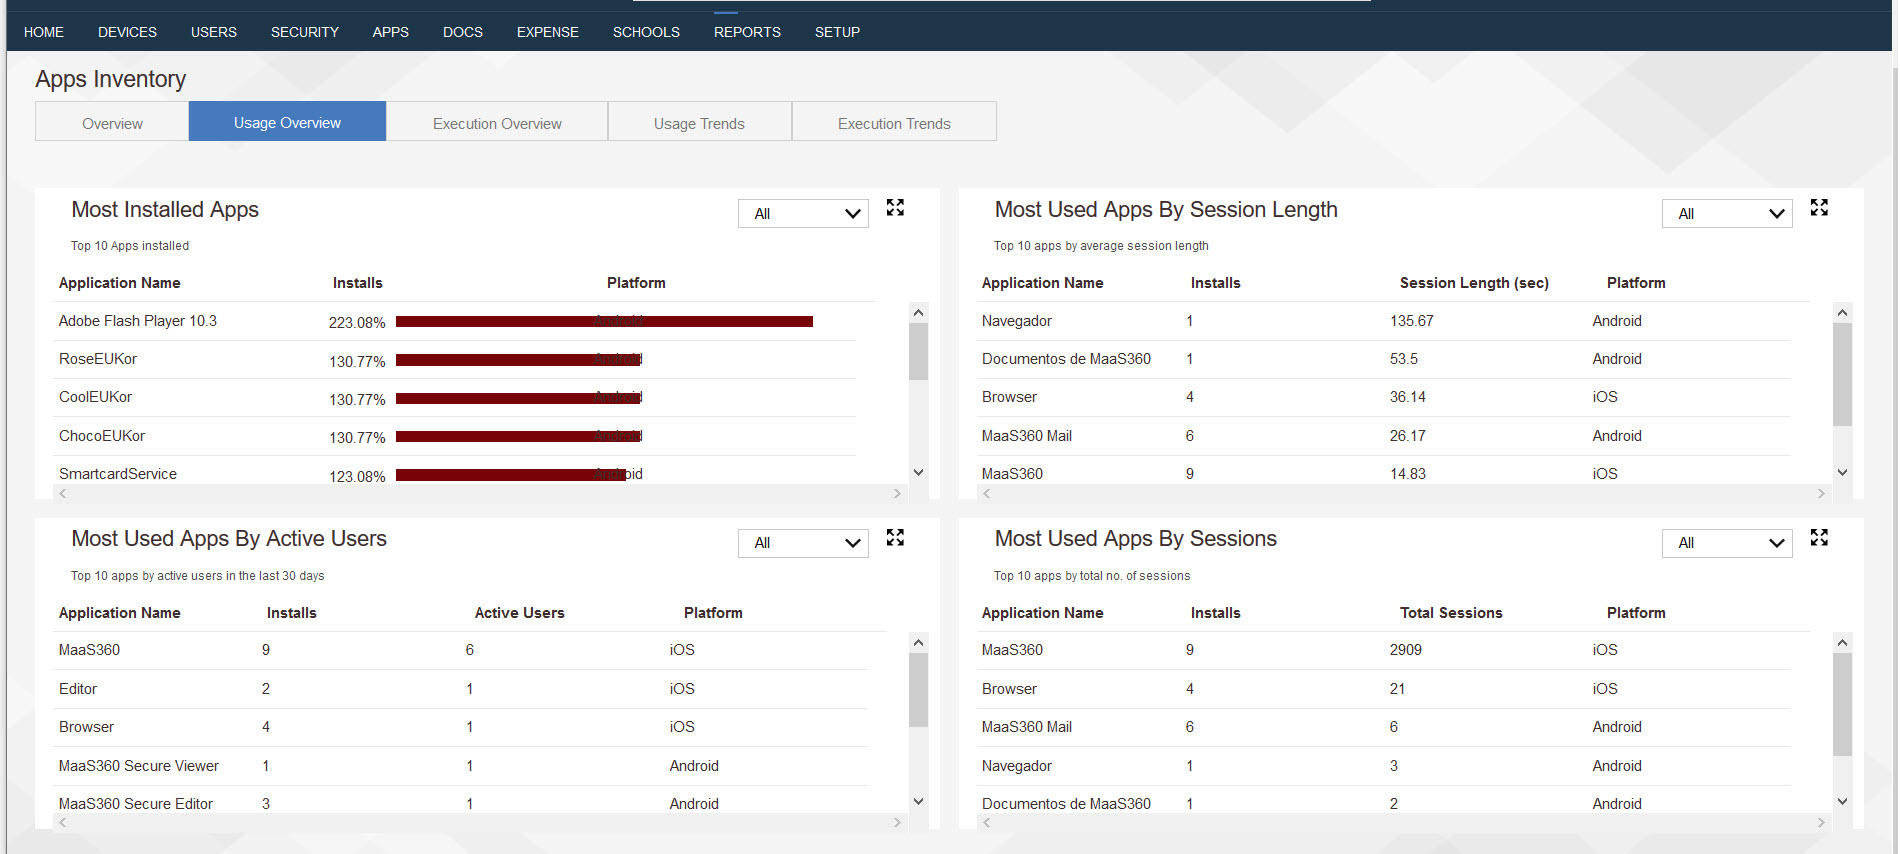Sort Most Installed Apps by Application Name header
Image resolution: width=1900 pixels, height=854 pixels.
click(x=119, y=283)
